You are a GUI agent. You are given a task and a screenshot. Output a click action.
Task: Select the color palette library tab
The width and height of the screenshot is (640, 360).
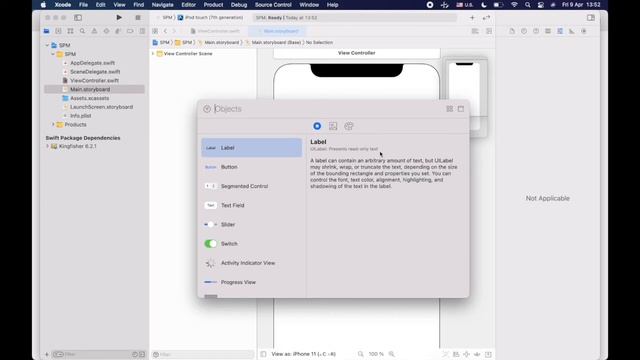(349, 126)
